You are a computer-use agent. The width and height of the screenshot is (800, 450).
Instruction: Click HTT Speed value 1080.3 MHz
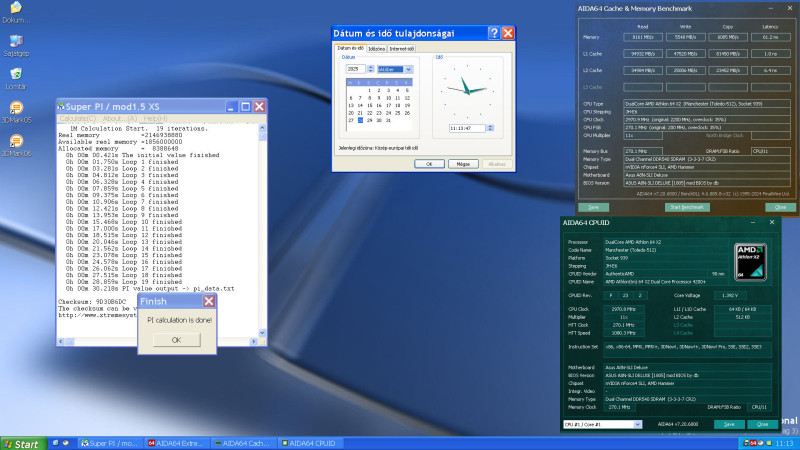point(623,333)
